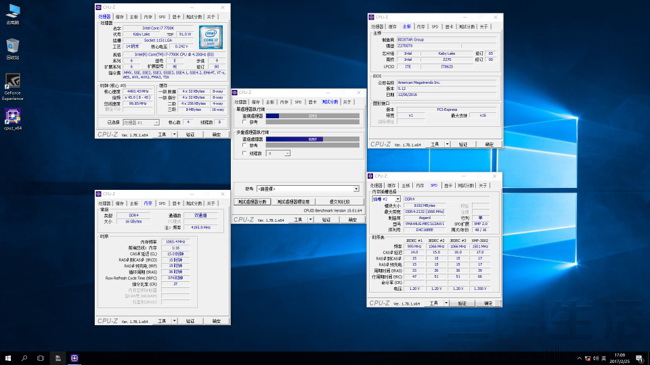
Task: Click the title bar icon of the memory CPU-Z window
Action: click(99, 194)
